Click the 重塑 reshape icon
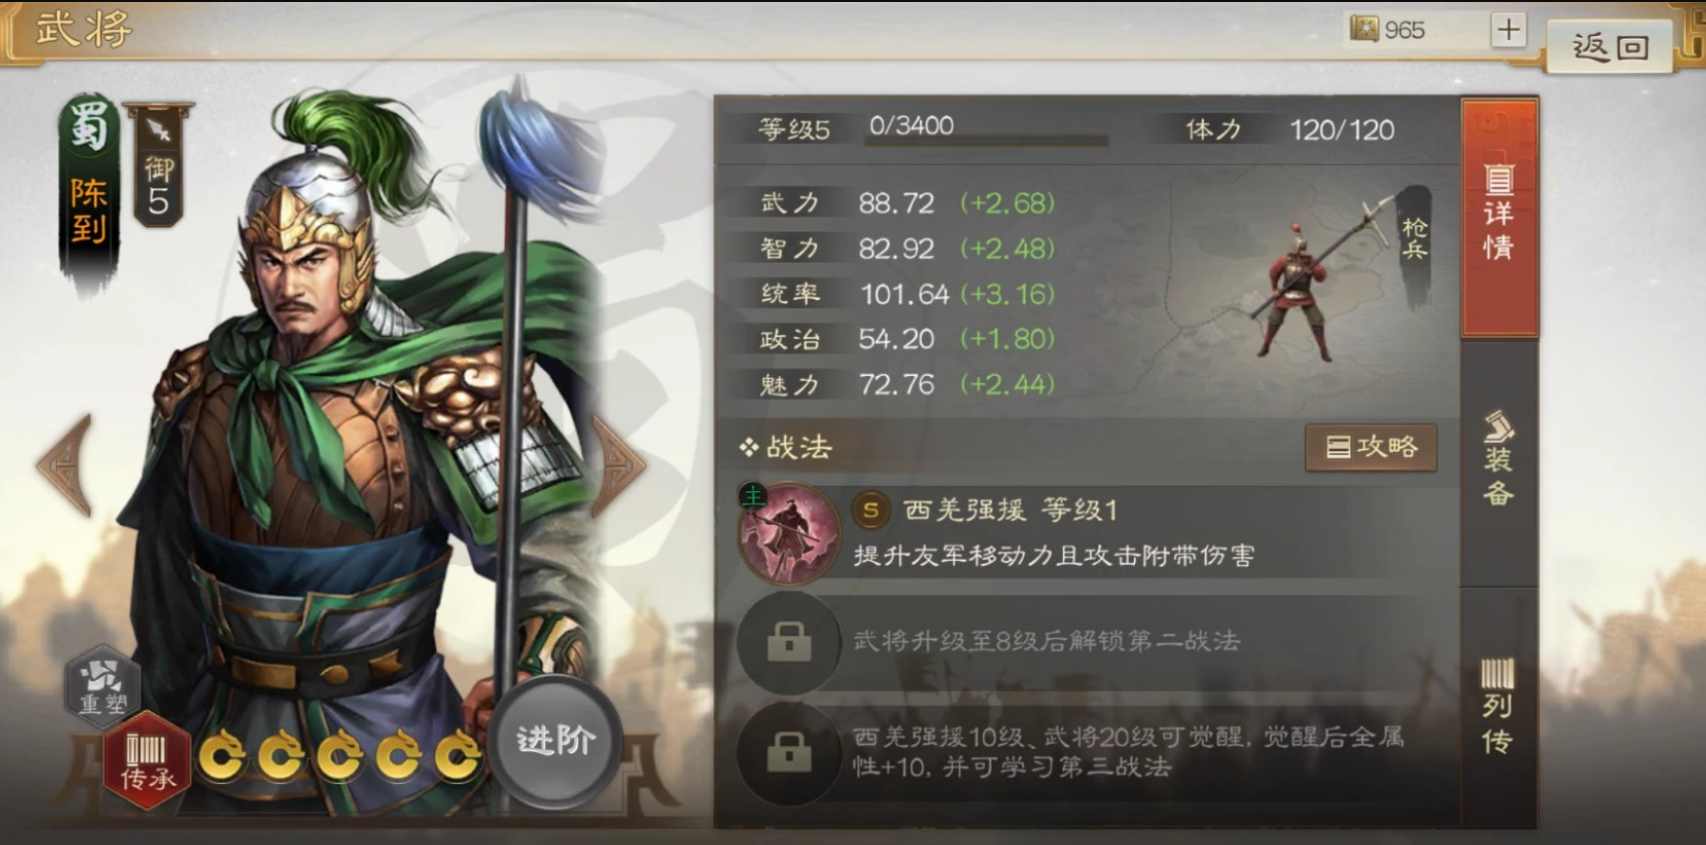Image resolution: width=1706 pixels, height=845 pixels. click(x=103, y=685)
